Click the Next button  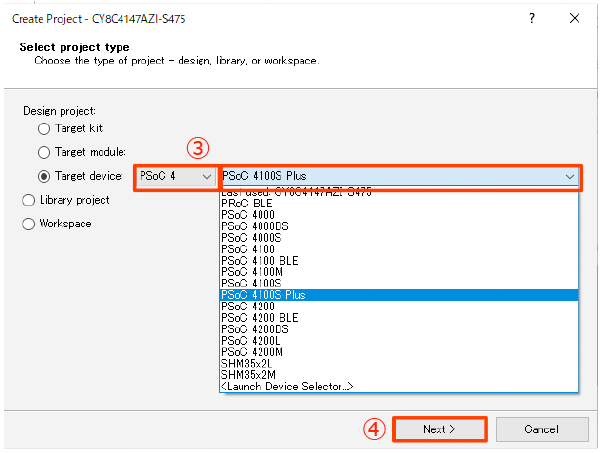click(x=440, y=429)
